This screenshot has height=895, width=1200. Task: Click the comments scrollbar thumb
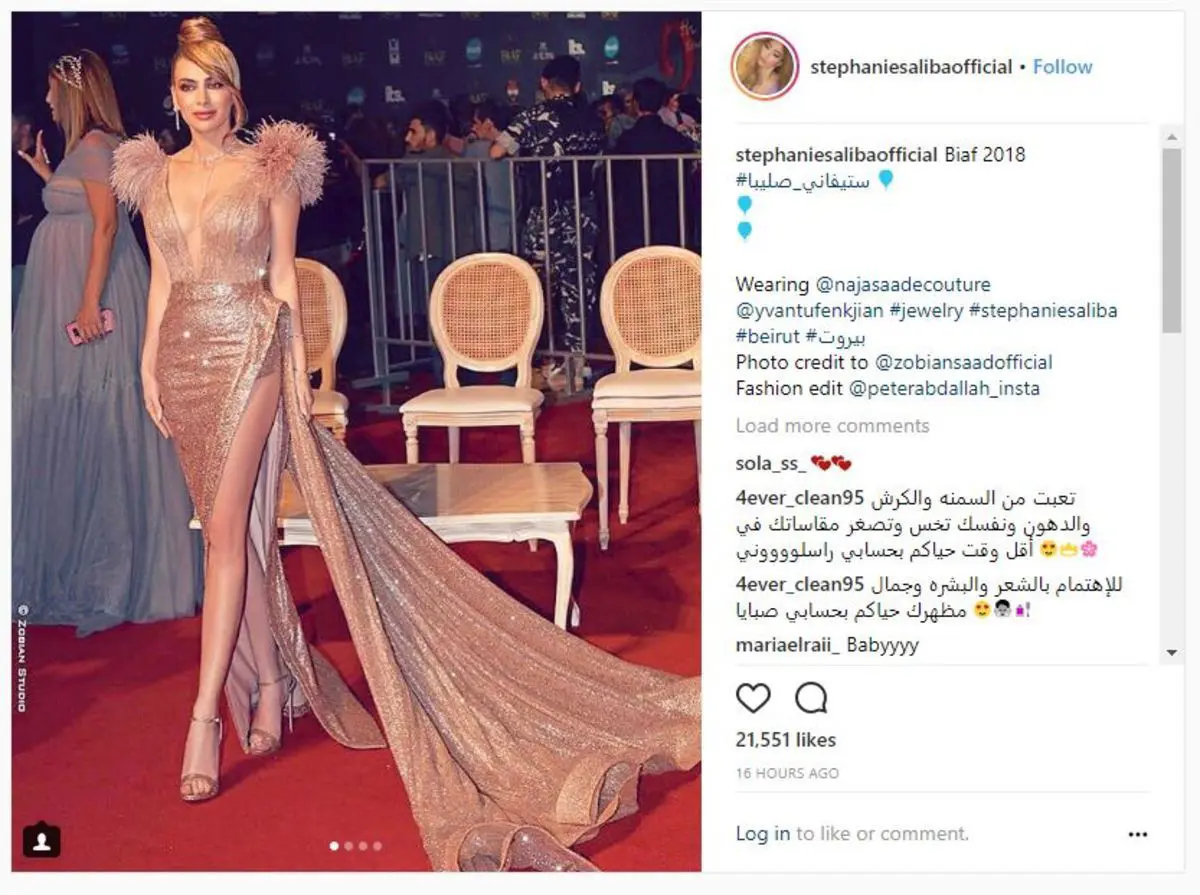1172,240
